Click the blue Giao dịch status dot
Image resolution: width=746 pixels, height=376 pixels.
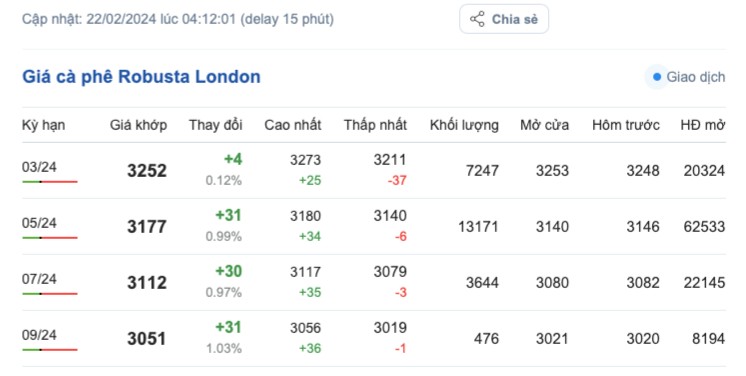(657, 77)
